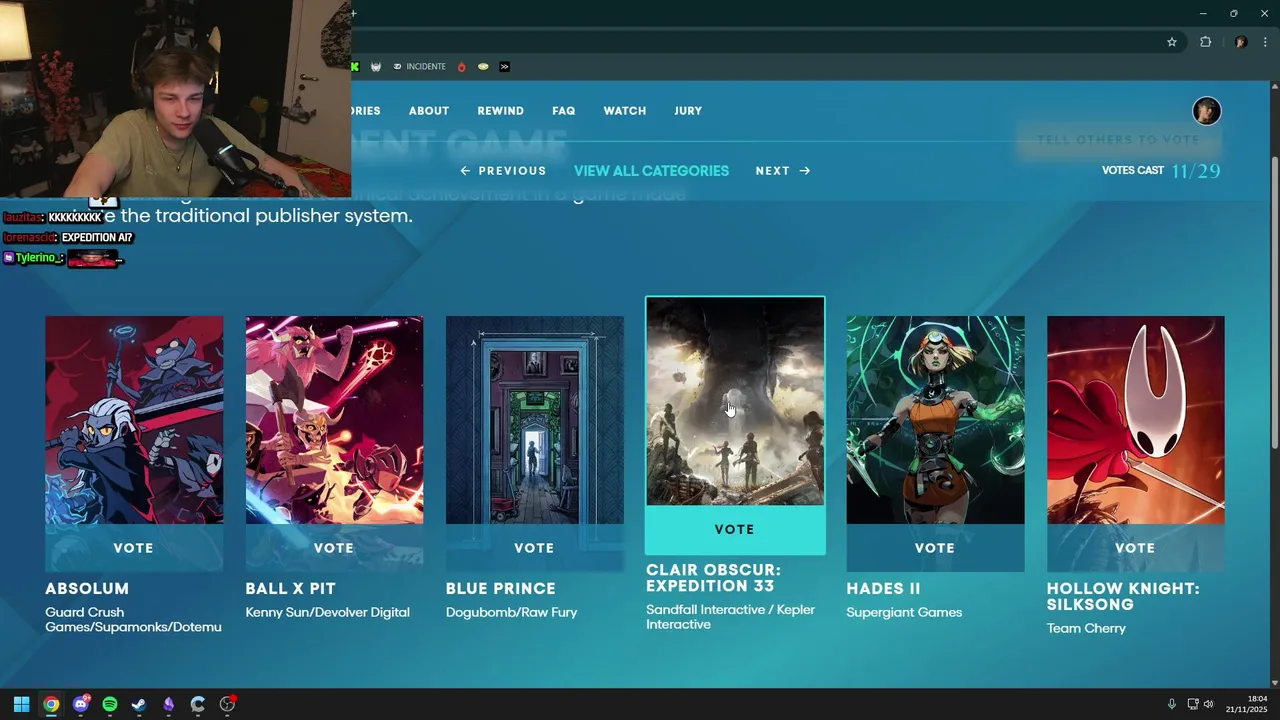Open Spotify from the taskbar
The image size is (1280, 720).
click(x=110, y=704)
